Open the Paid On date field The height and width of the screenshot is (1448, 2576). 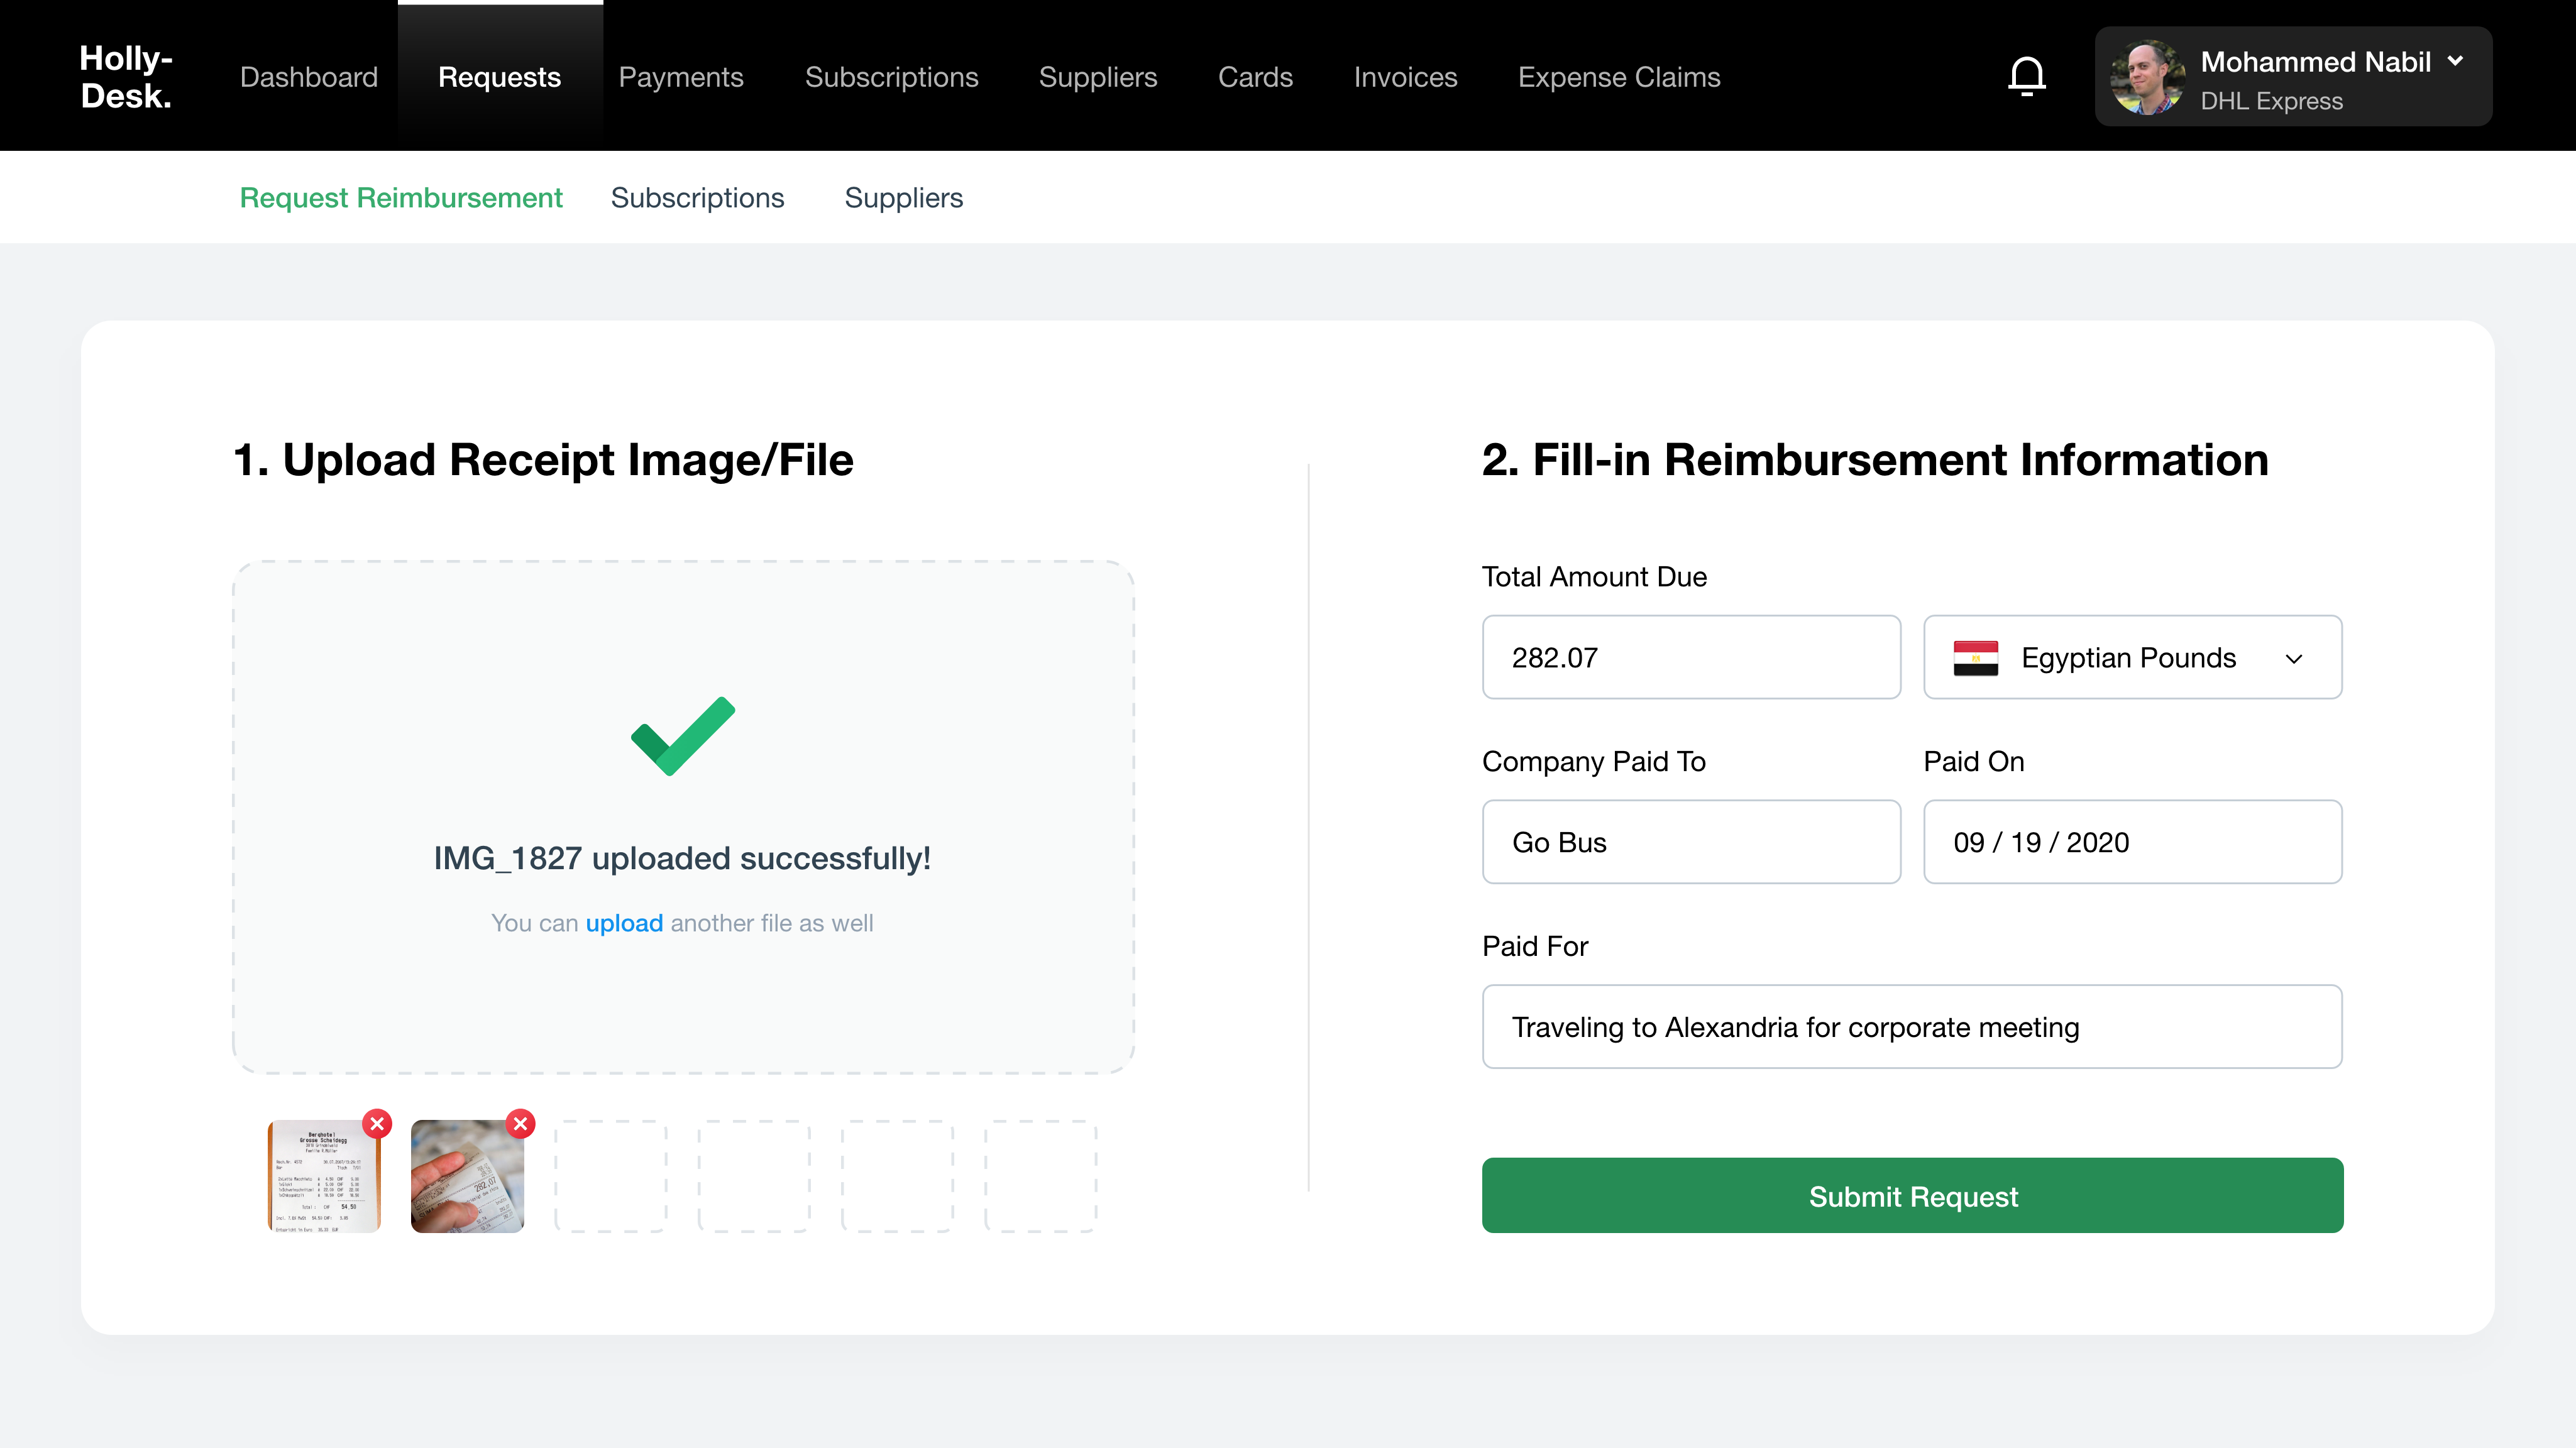[2132, 842]
